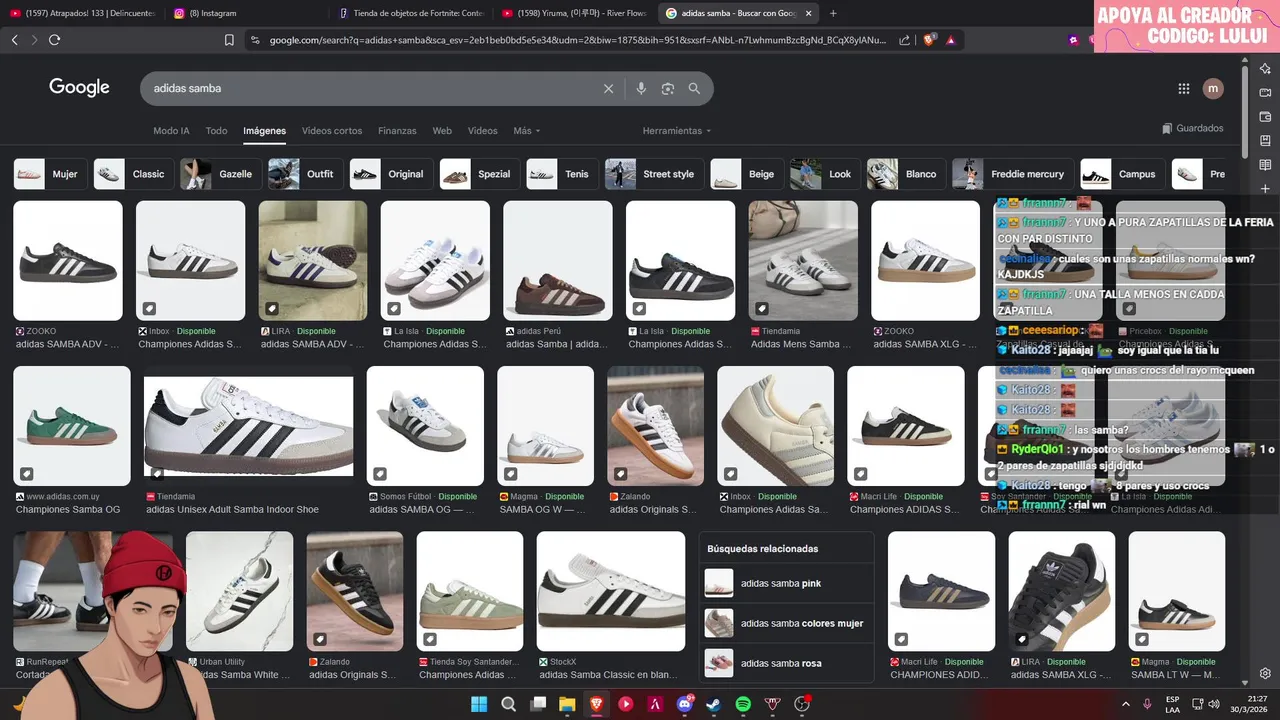The image size is (1280, 720).
Task: Filter images by 'Outfit' chip
Action: pos(304,174)
